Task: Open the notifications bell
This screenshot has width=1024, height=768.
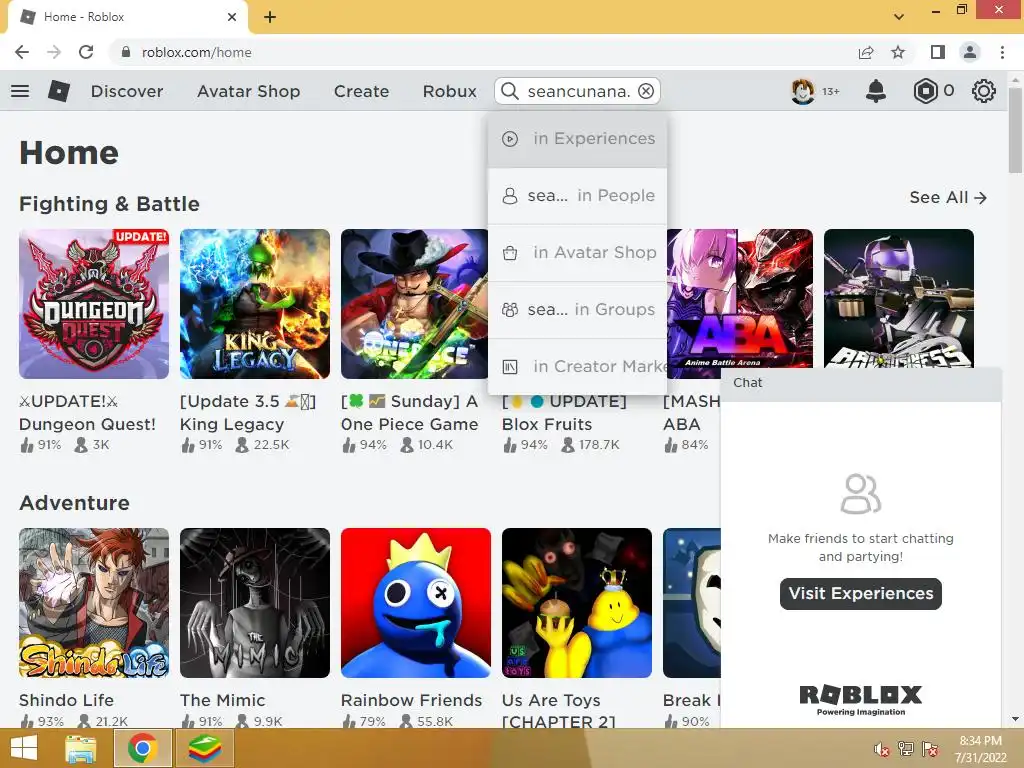Action: click(x=876, y=91)
